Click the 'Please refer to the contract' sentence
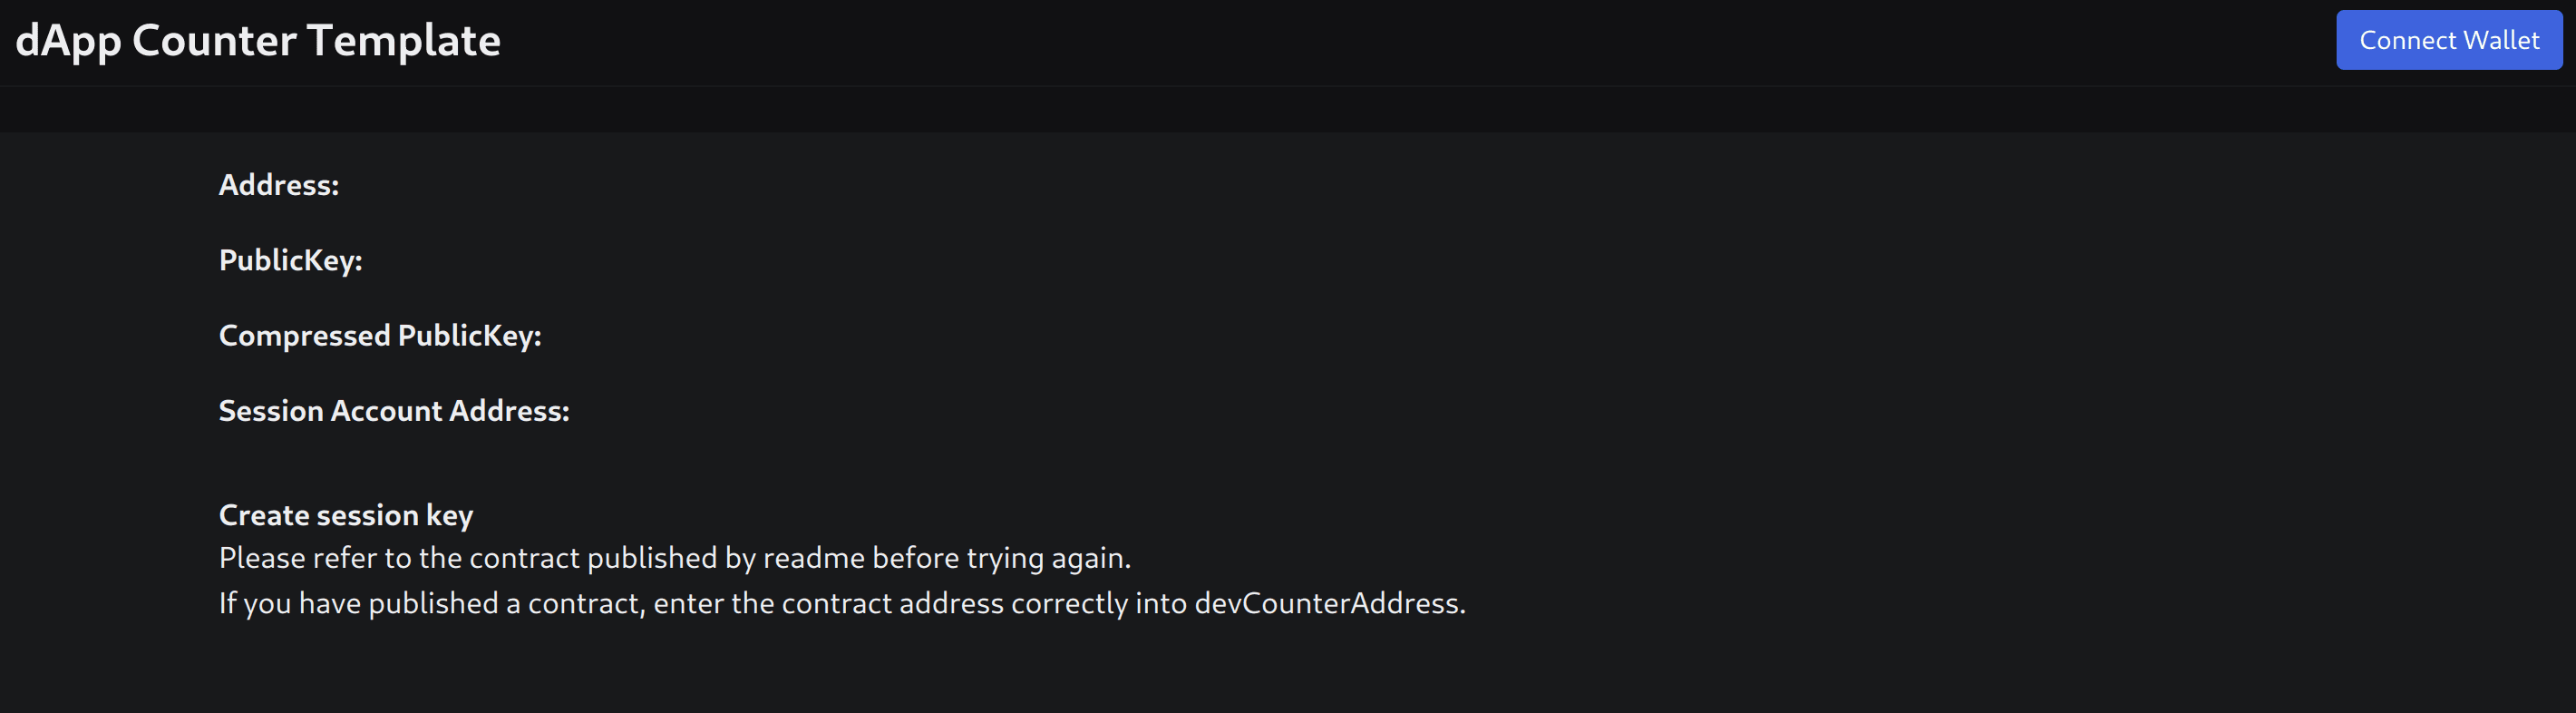 tap(675, 558)
